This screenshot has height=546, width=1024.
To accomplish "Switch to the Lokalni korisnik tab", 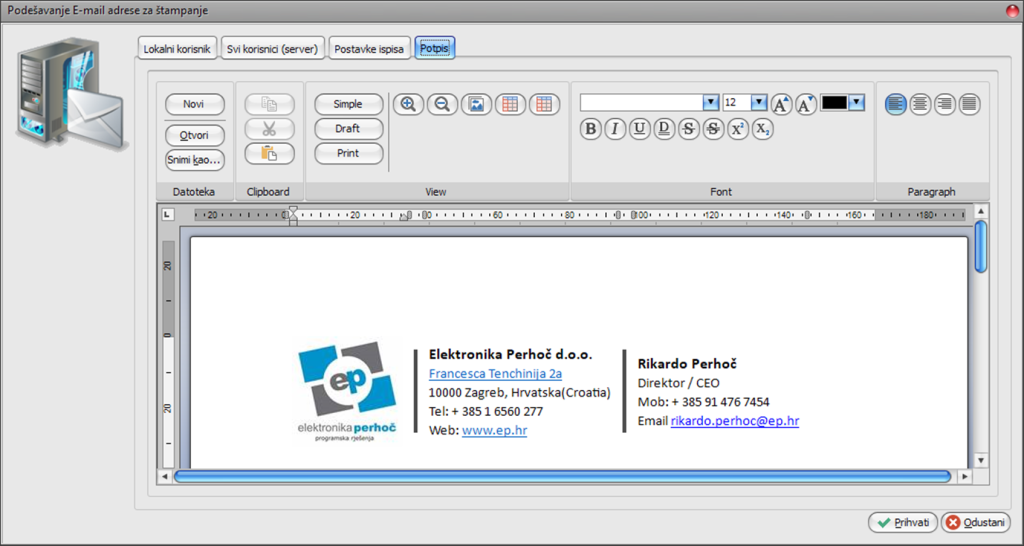I will click(x=177, y=48).
